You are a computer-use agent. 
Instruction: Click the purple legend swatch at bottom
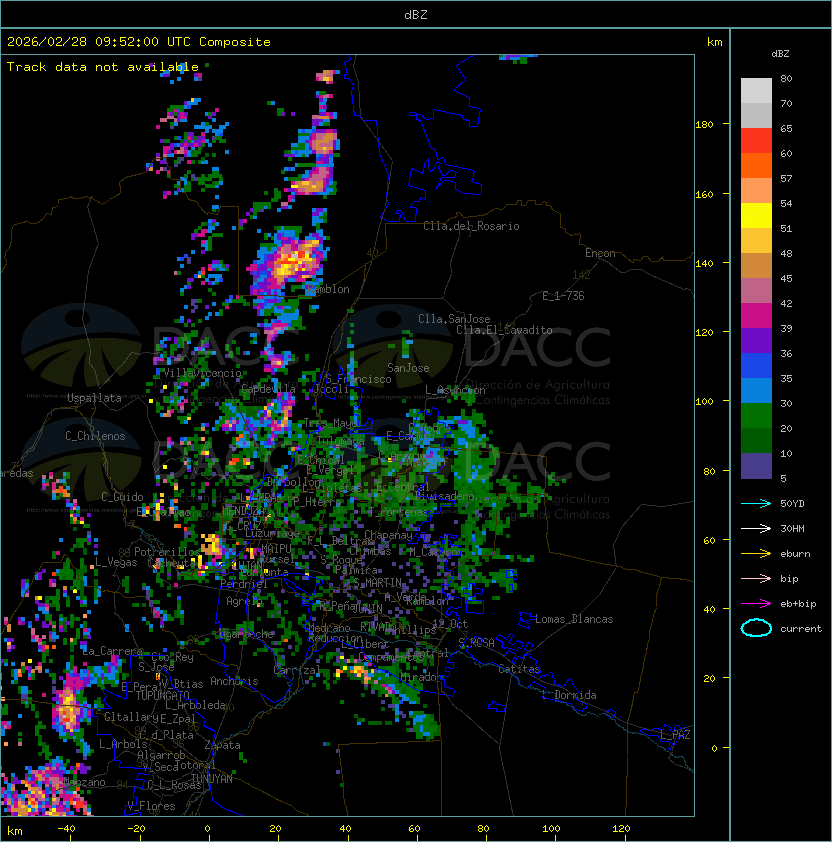pos(756,466)
